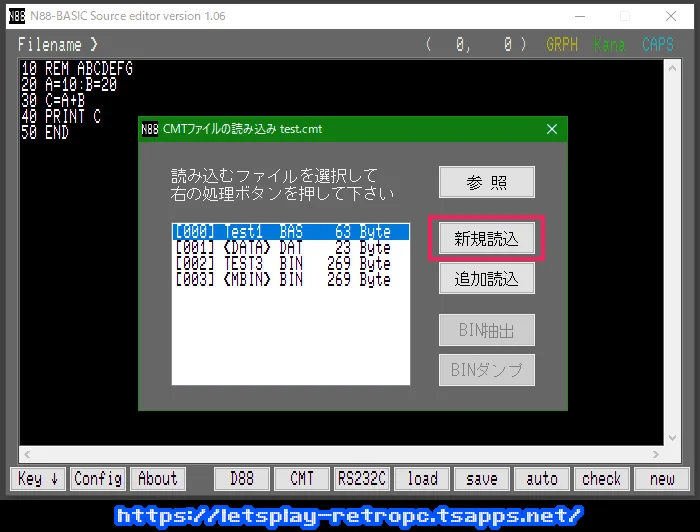Run the check function button

click(602, 479)
